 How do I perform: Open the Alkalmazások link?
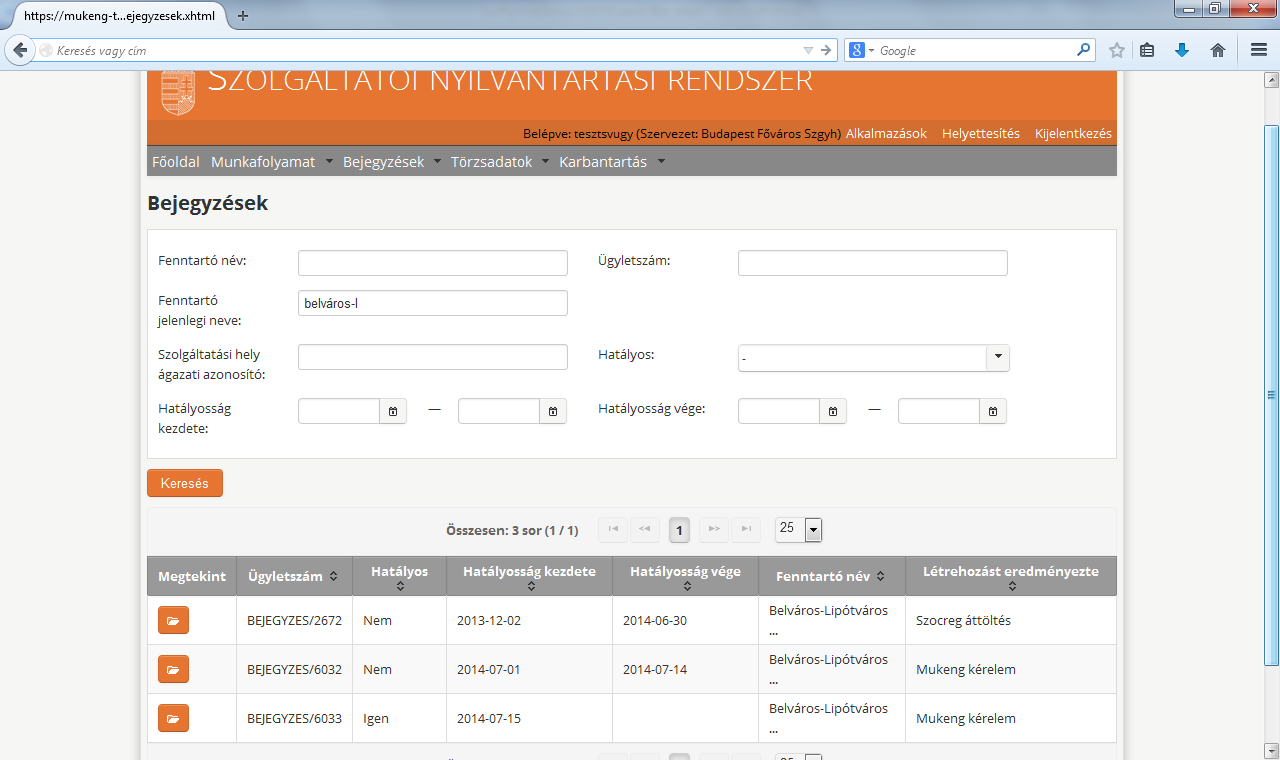click(886, 133)
